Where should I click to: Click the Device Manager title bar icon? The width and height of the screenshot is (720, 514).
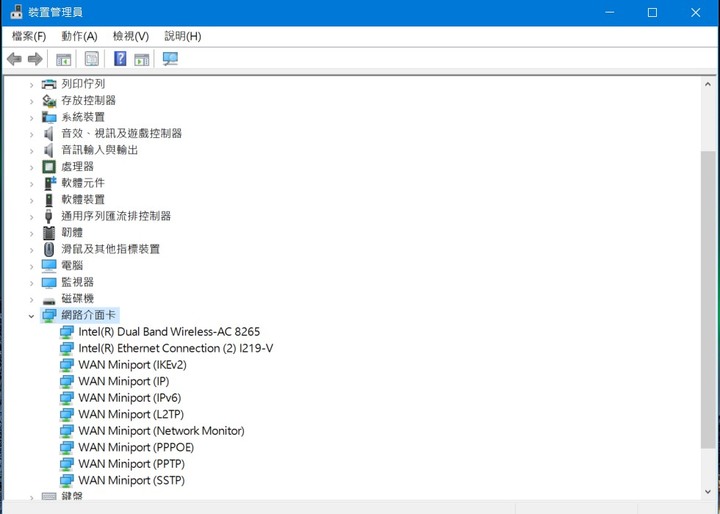coord(16,12)
